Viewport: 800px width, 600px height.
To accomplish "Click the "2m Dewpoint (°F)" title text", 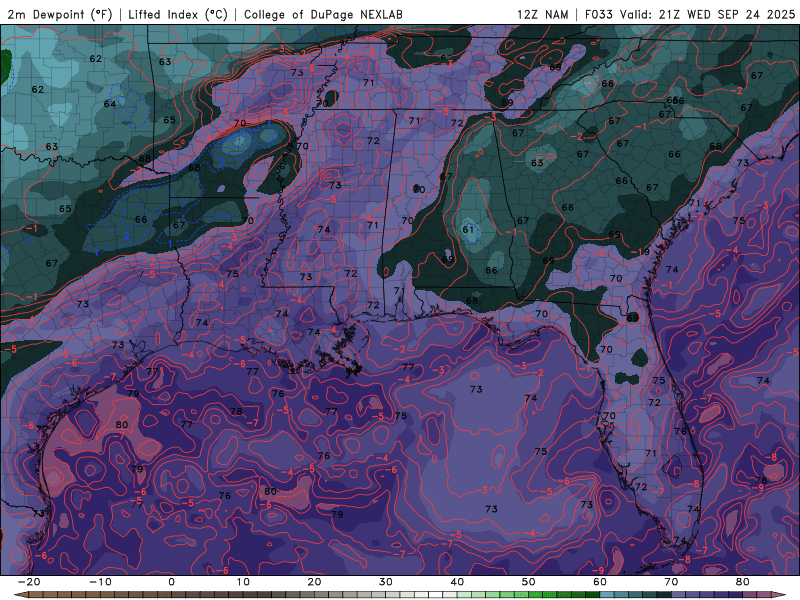I will (x=60, y=14).
